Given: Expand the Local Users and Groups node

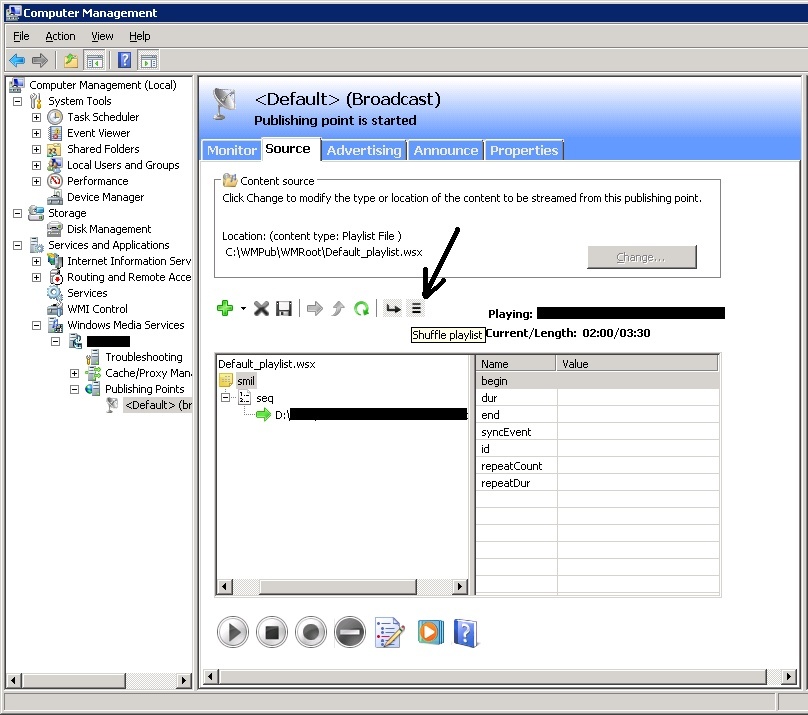Looking at the screenshot, I should (37, 165).
